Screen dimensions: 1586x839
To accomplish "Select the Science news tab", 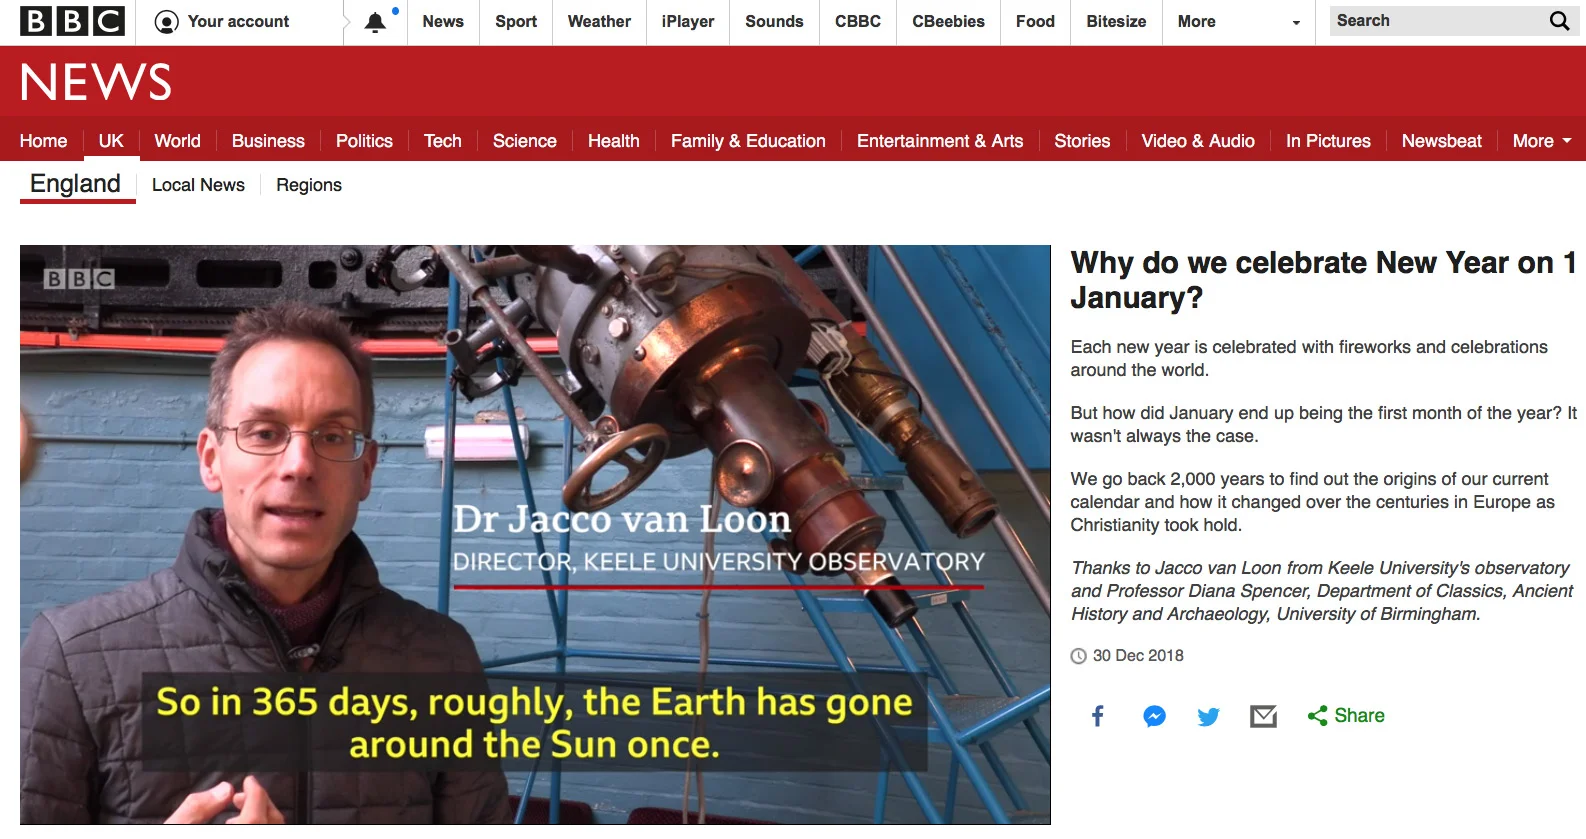I will 524,141.
